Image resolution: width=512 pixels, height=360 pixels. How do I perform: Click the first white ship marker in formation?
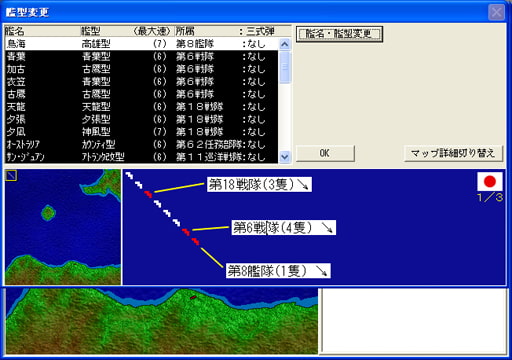130,175
